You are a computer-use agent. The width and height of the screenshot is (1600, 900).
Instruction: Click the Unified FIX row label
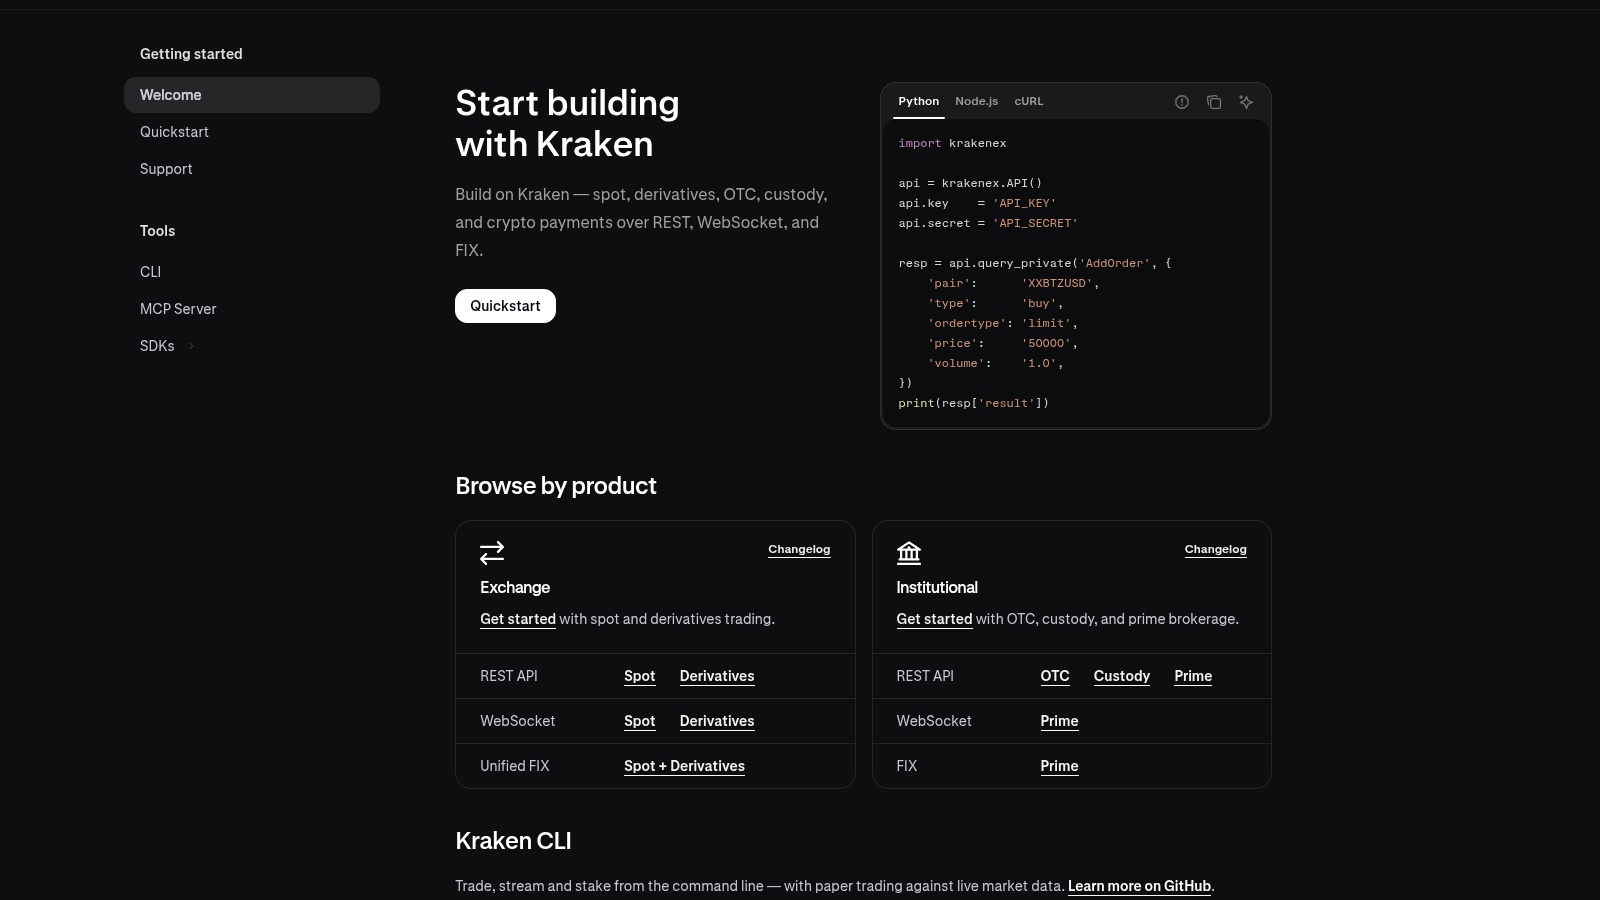pos(514,766)
